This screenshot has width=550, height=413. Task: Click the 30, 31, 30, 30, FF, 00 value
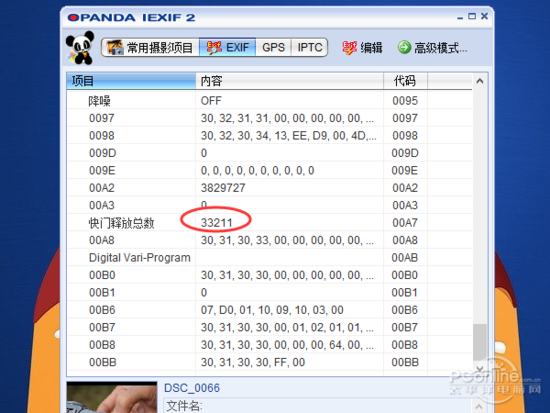(253, 362)
